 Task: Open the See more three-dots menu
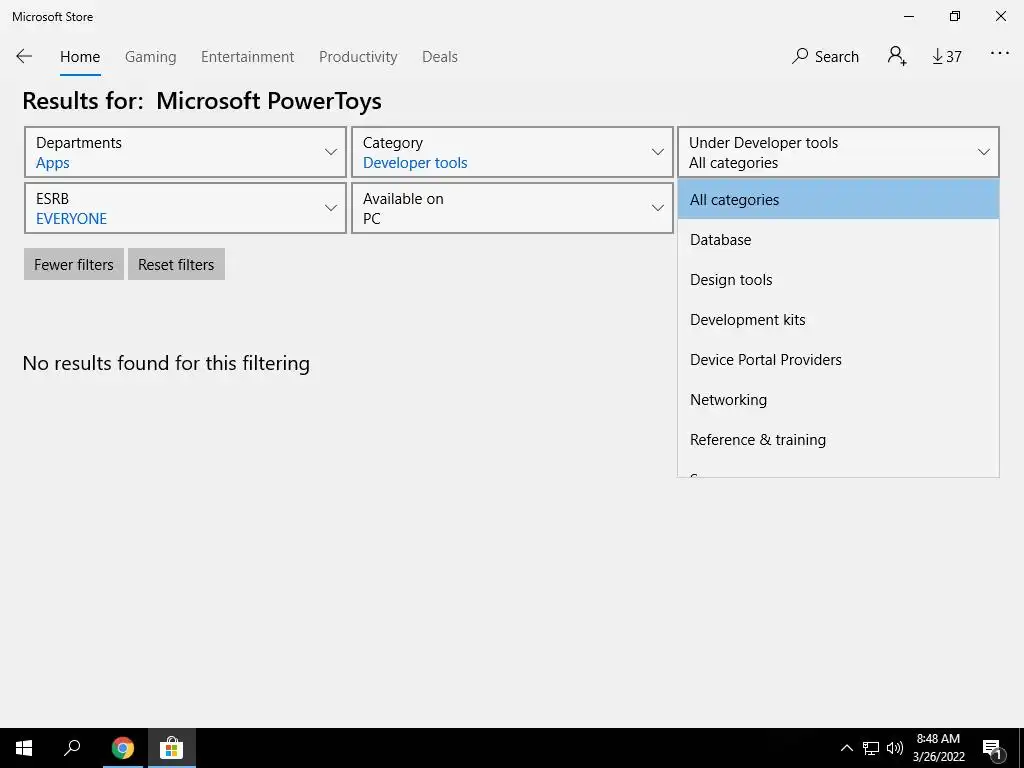pos(999,54)
